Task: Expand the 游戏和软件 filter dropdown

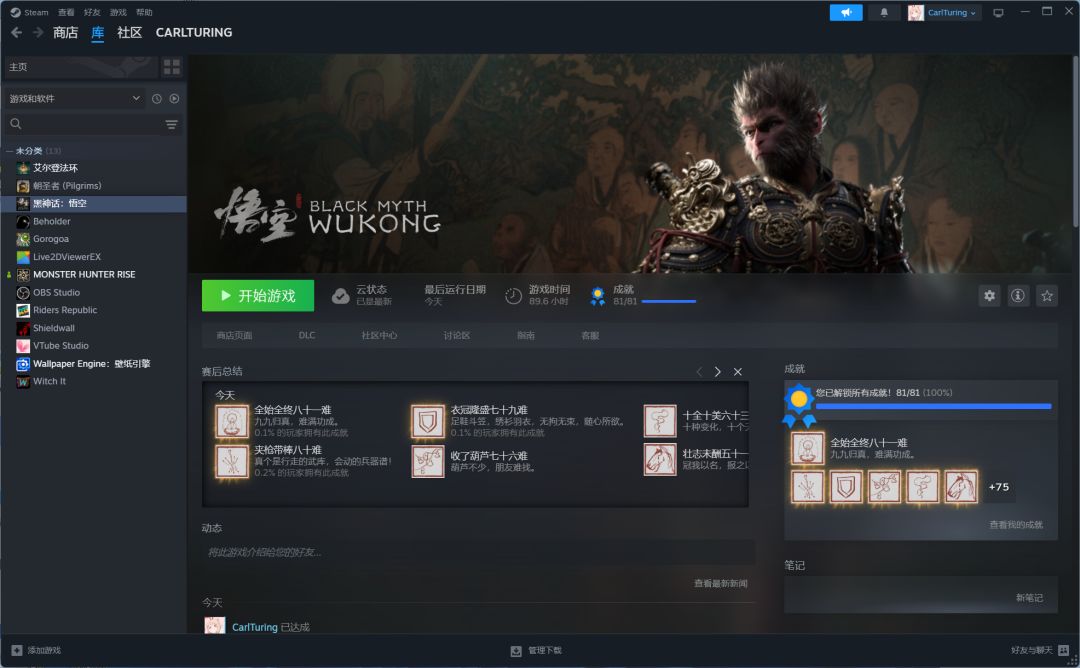Action: (74, 98)
